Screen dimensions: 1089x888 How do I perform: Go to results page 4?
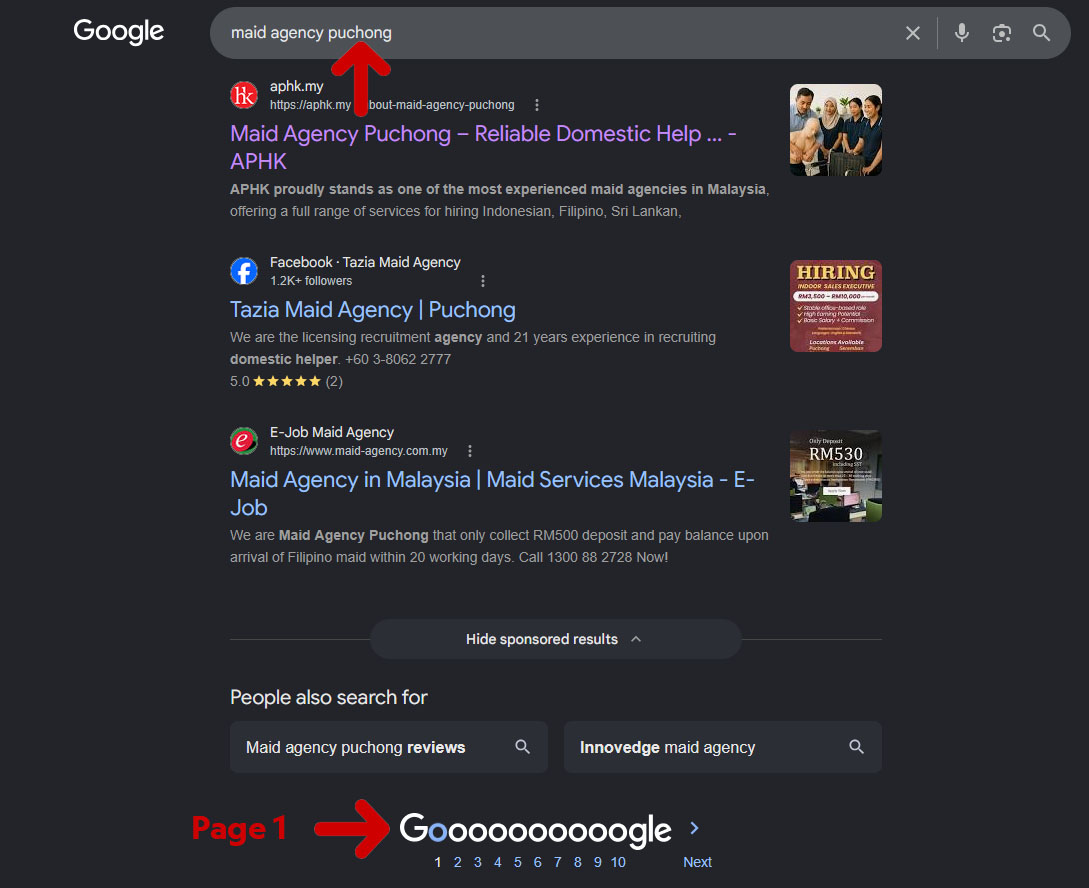[x=497, y=862]
